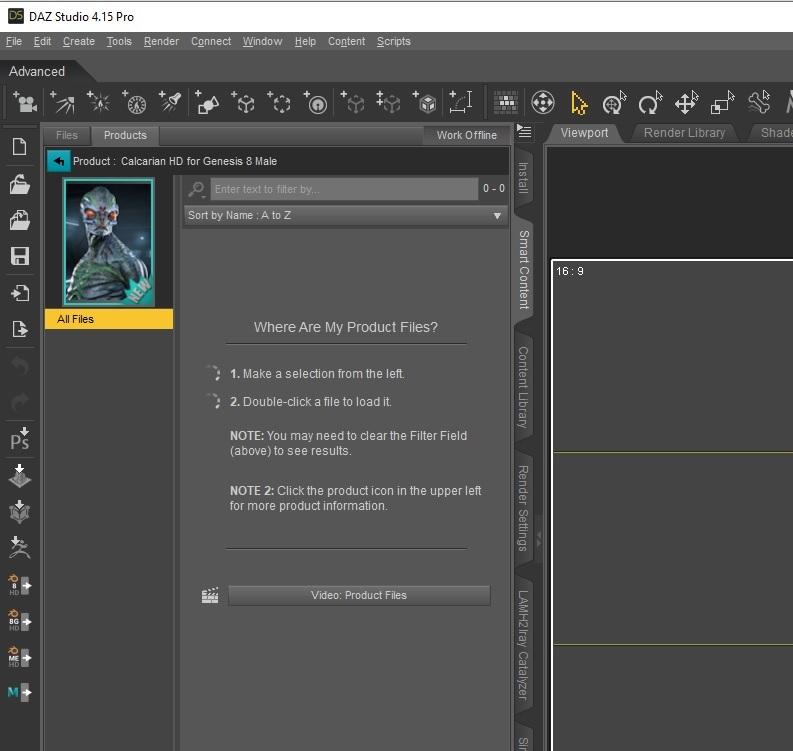The height and width of the screenshot is (751, 793).
Task: Click the Calcarian HD product thumbnail
Action: coord(108,242)
